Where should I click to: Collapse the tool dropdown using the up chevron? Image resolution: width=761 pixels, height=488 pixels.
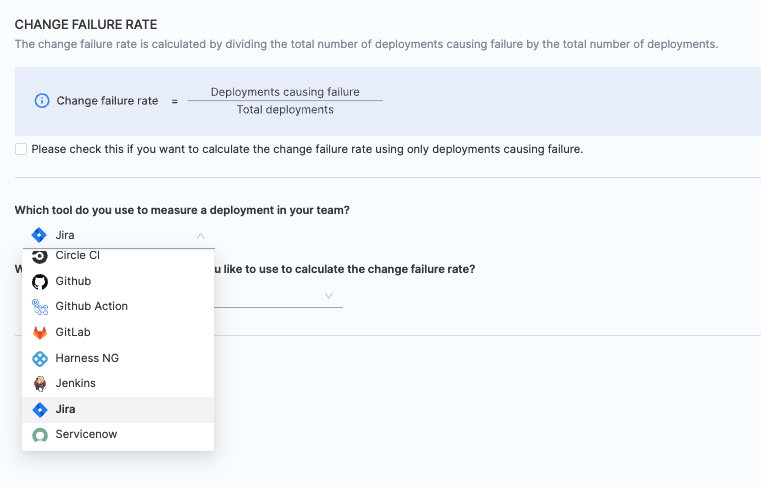[201, 236]
